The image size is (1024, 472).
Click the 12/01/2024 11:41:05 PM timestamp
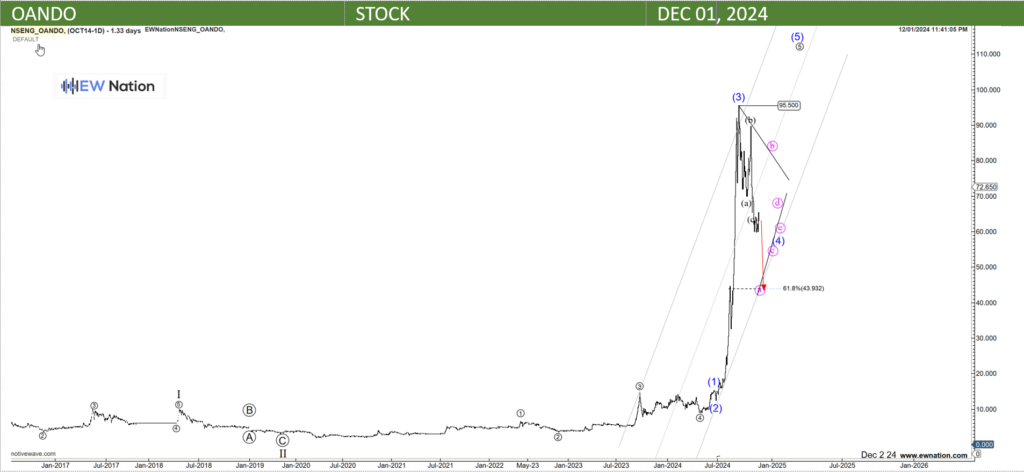point(933,29)
